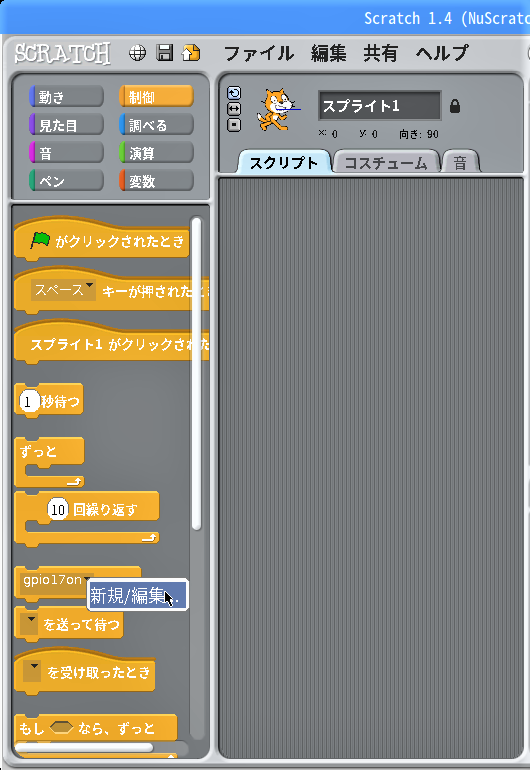Select left-right flip only rotation style
The image size is (530, 770).
click(234, 109)
